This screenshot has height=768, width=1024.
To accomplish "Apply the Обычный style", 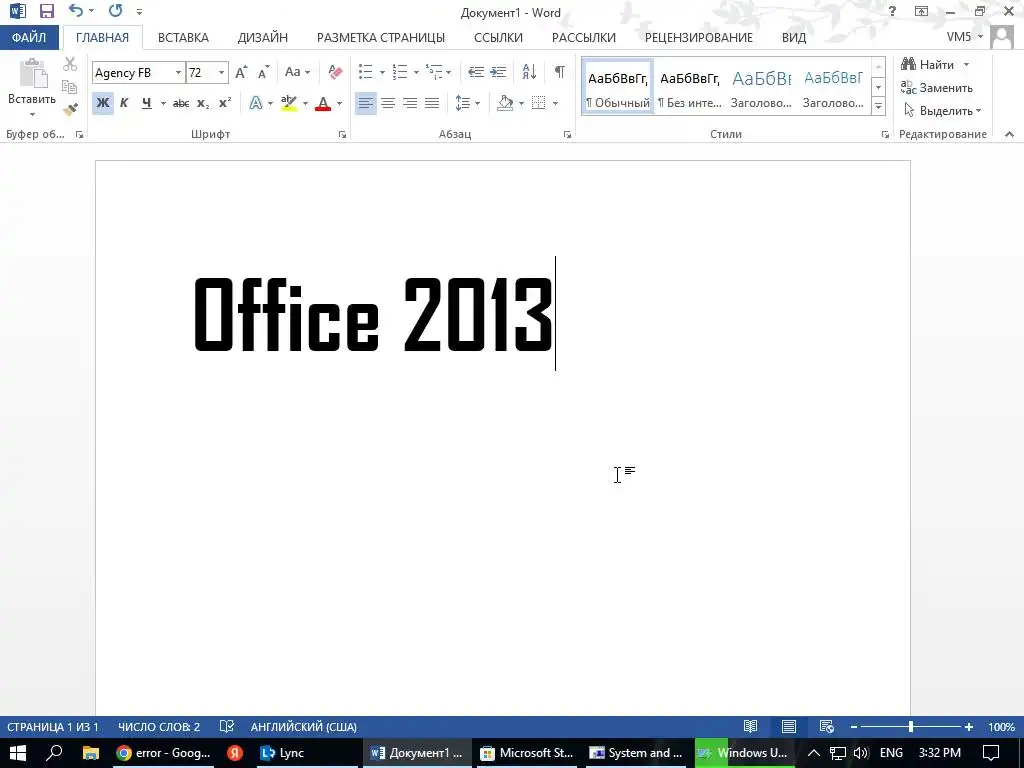I will pos(618,87).
